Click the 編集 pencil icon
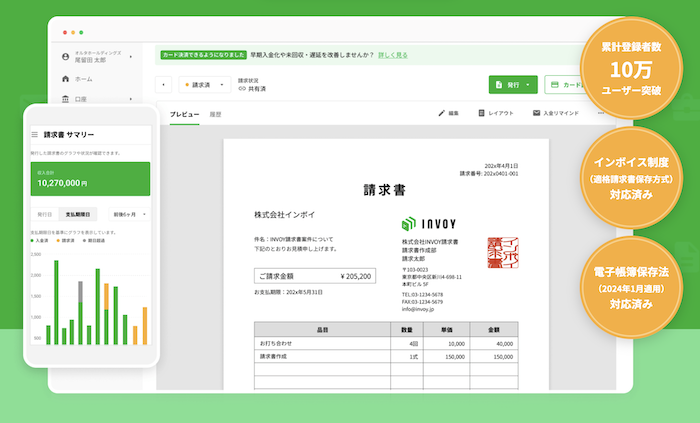This screenshot has width=700, height=423. pos(442,113)
